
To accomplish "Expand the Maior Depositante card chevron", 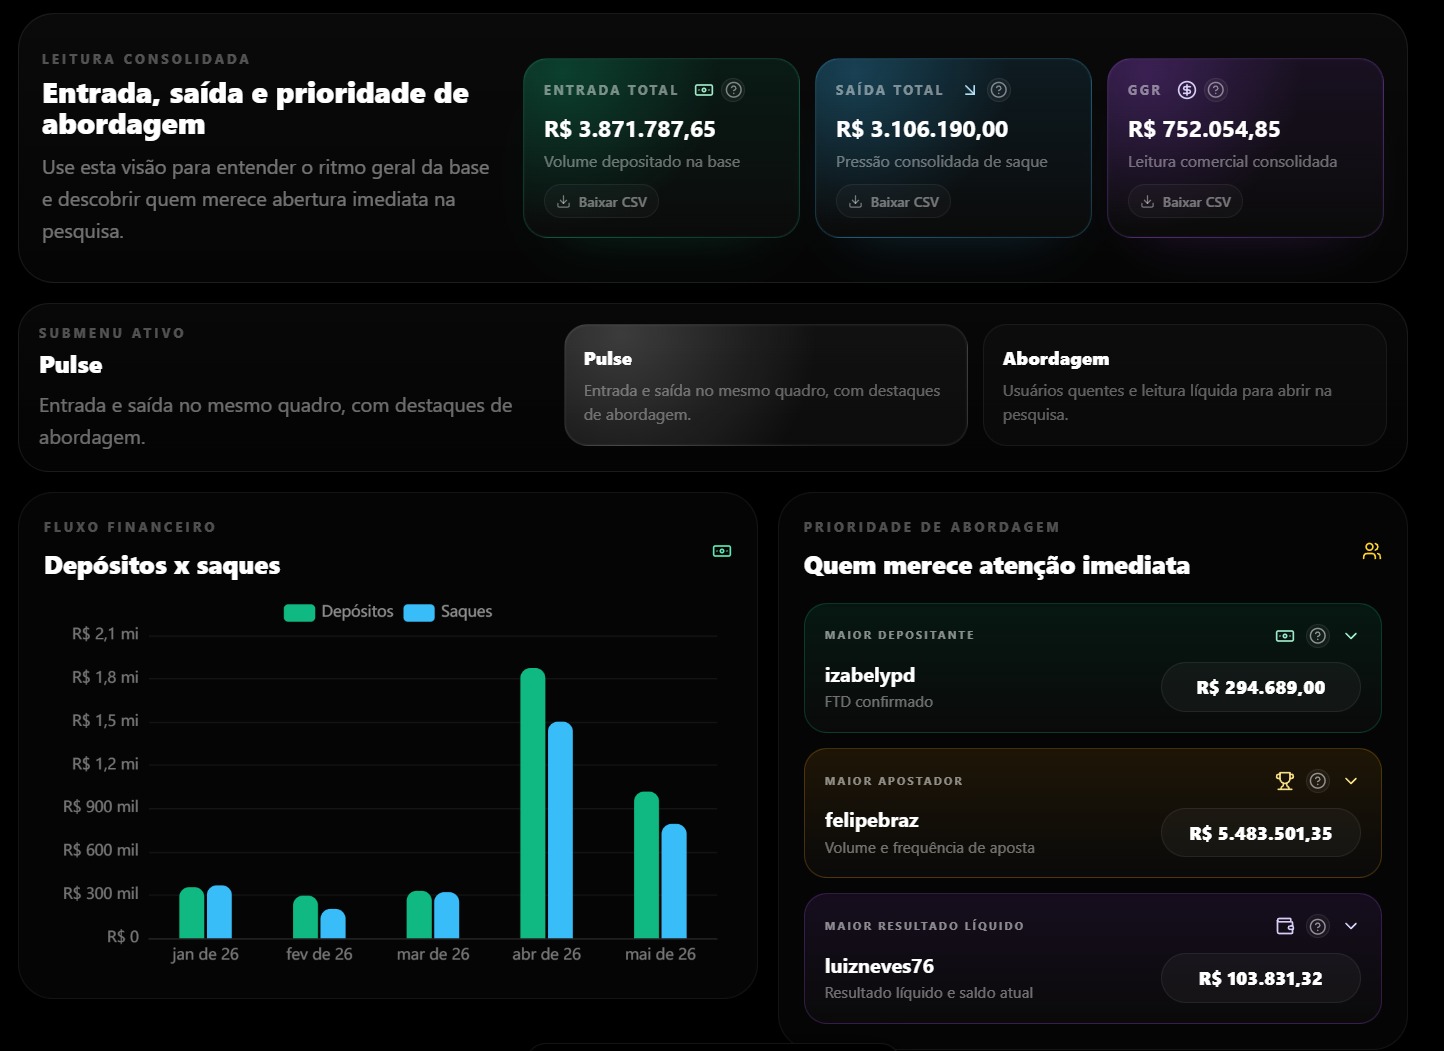I will point(1351,636).
